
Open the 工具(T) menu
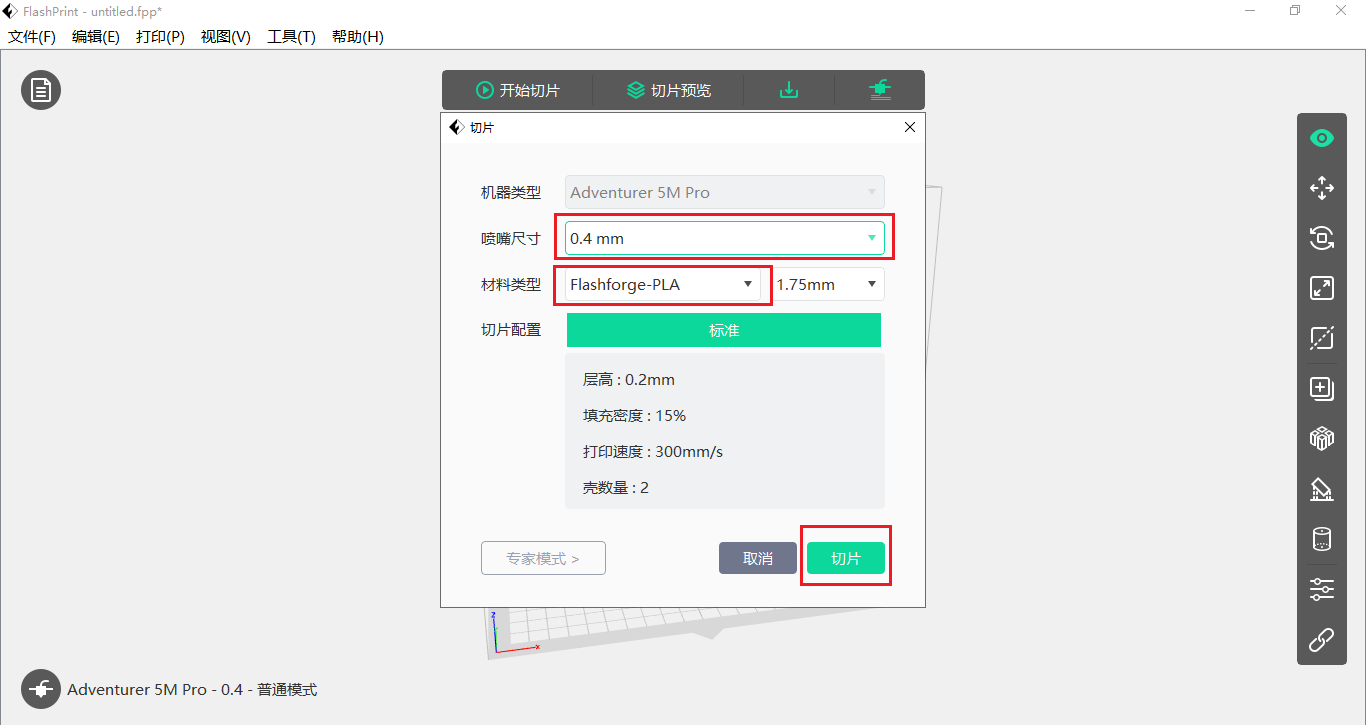[292, 36]
